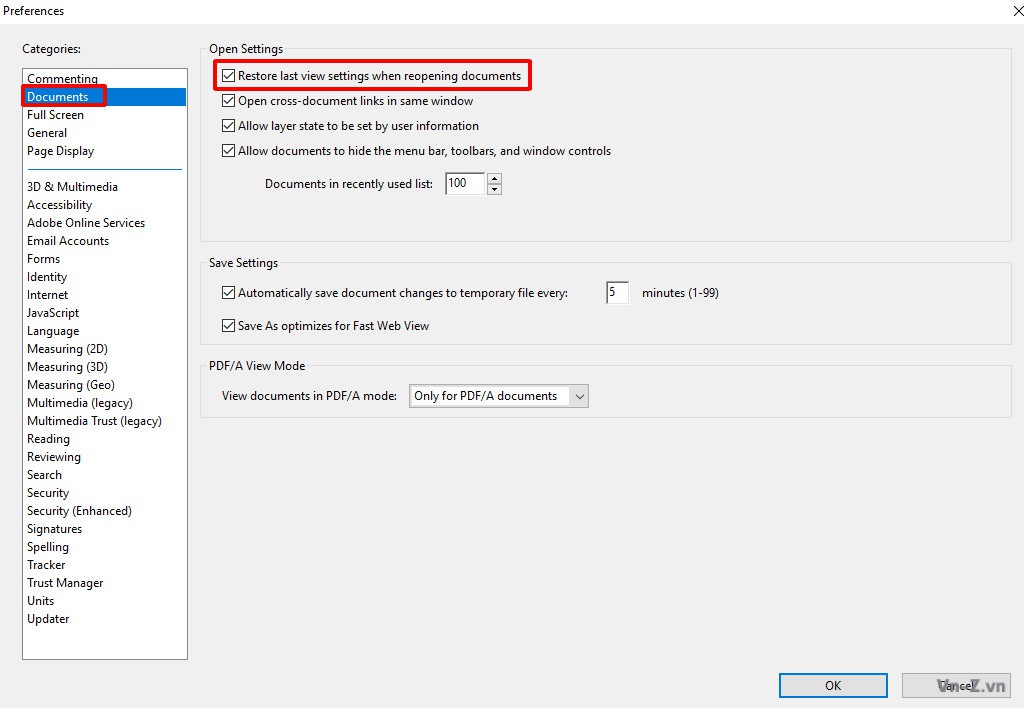The width and height of the screenshot is (1024, 708).
Task: Uncheck Open cross-document links in same window
Action: pos(229,101)
